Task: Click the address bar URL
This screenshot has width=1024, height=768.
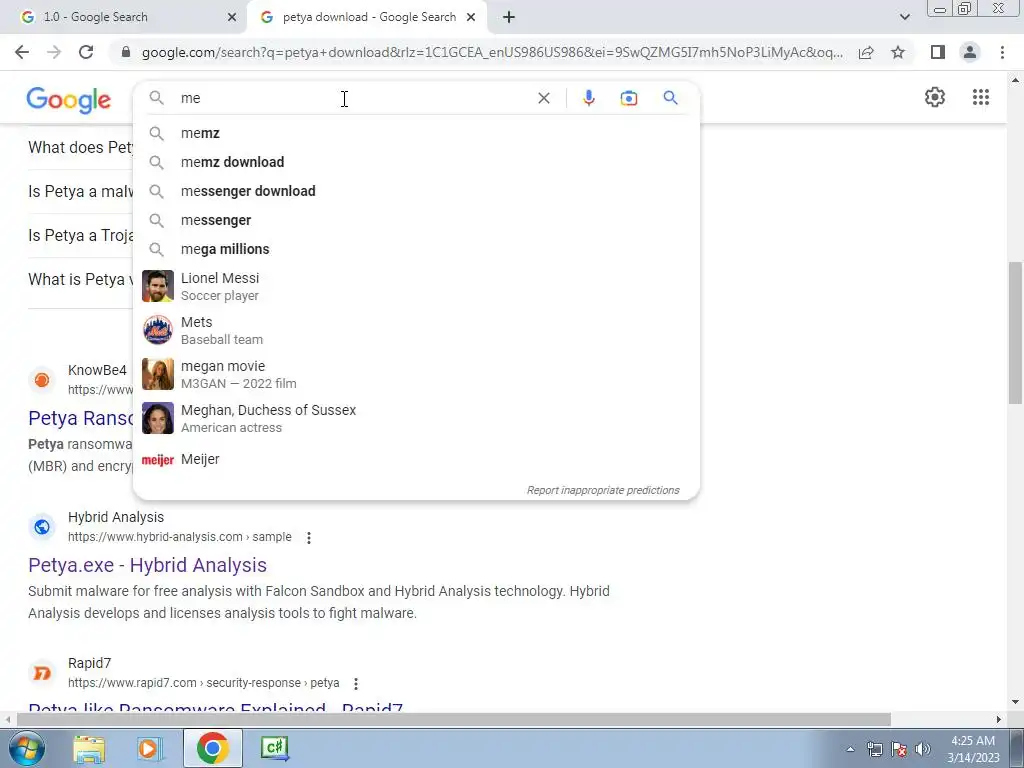Action: [x=492, y=52]
